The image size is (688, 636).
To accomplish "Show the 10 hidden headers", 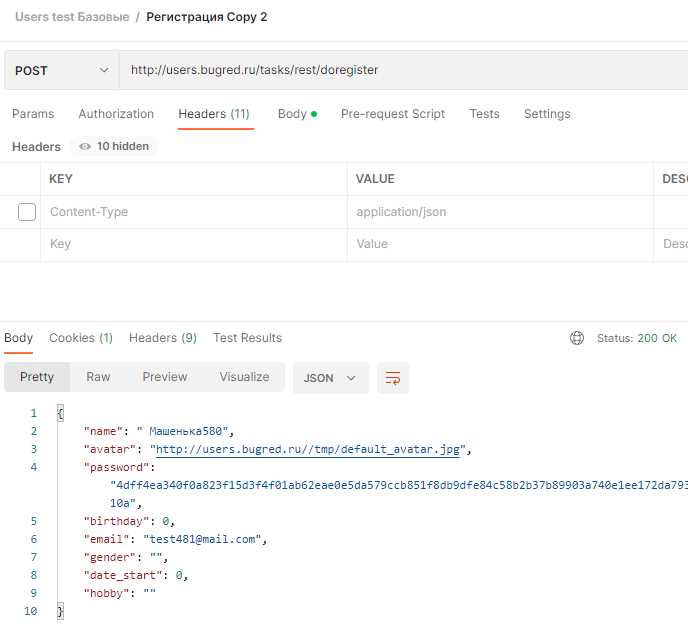I will point(115,147).
